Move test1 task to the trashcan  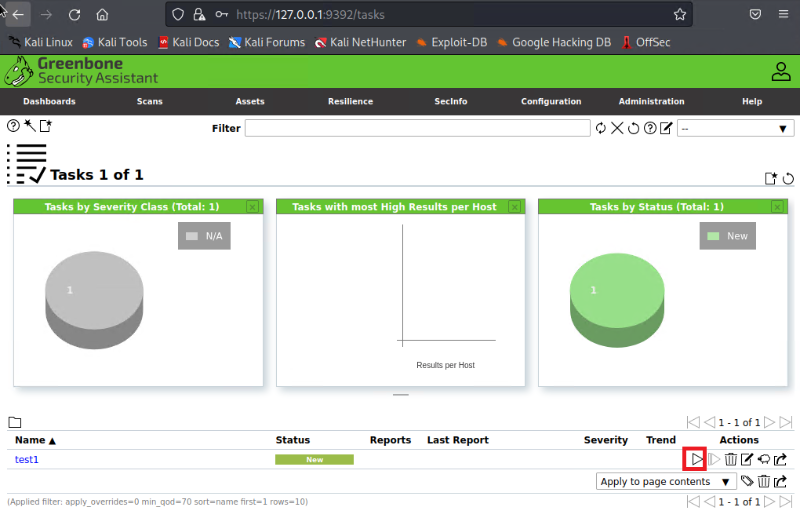tap(731, 459)
